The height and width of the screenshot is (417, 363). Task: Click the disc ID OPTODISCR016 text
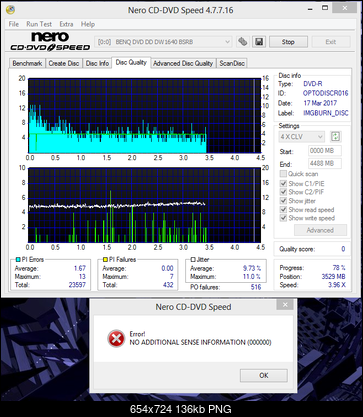(x=325, y=93)
